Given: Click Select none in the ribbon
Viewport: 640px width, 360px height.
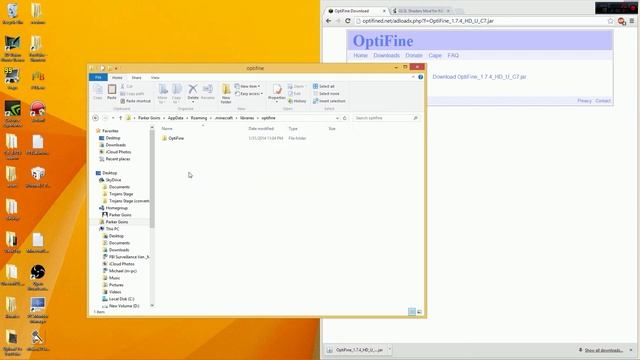Looking at the screenshot, I should [x=326, y=93].
